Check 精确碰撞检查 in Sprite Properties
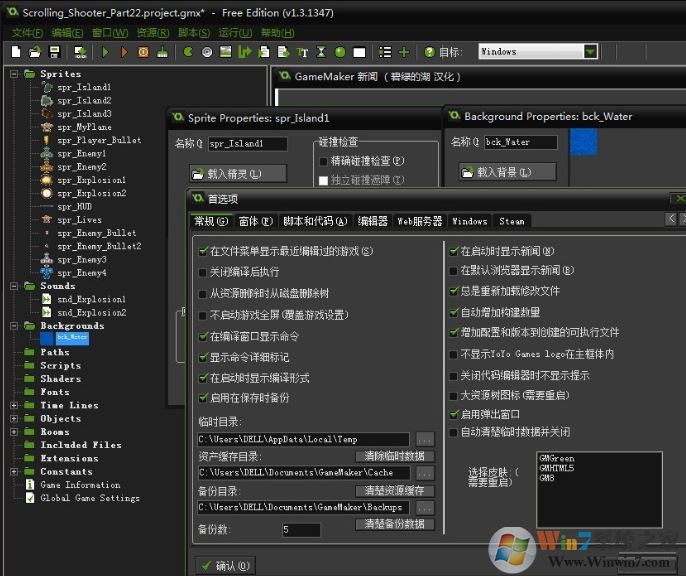This screenshot has width=686, height=576. click(x=323, y=161)
